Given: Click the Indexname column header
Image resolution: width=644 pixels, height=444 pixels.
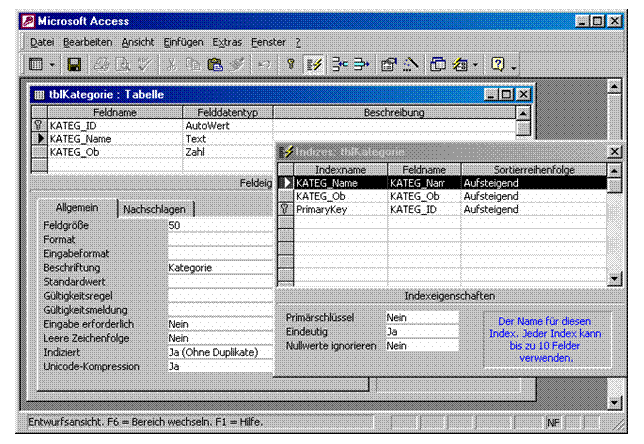Looking at the screenshot, I should 340,170.
